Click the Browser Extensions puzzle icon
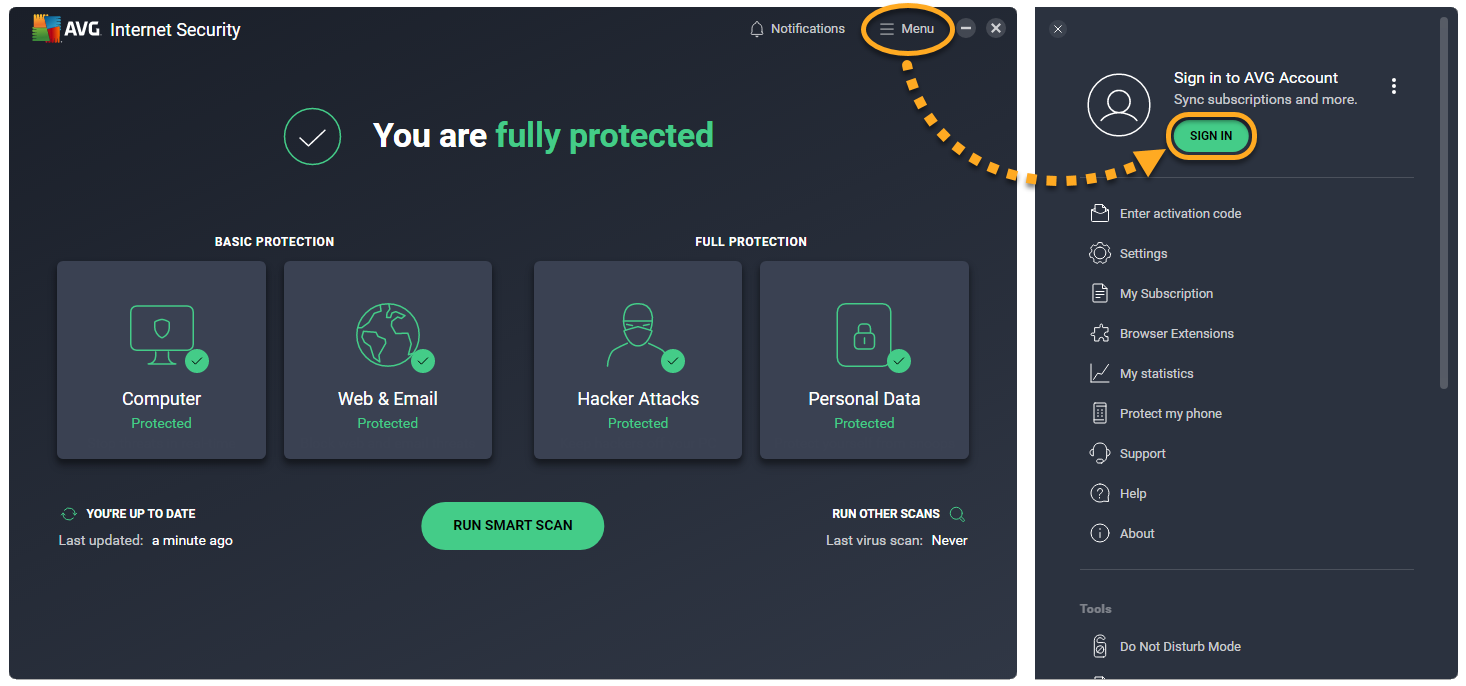The width and height of the screenshot is (1466, 686). pos(1099,333)
